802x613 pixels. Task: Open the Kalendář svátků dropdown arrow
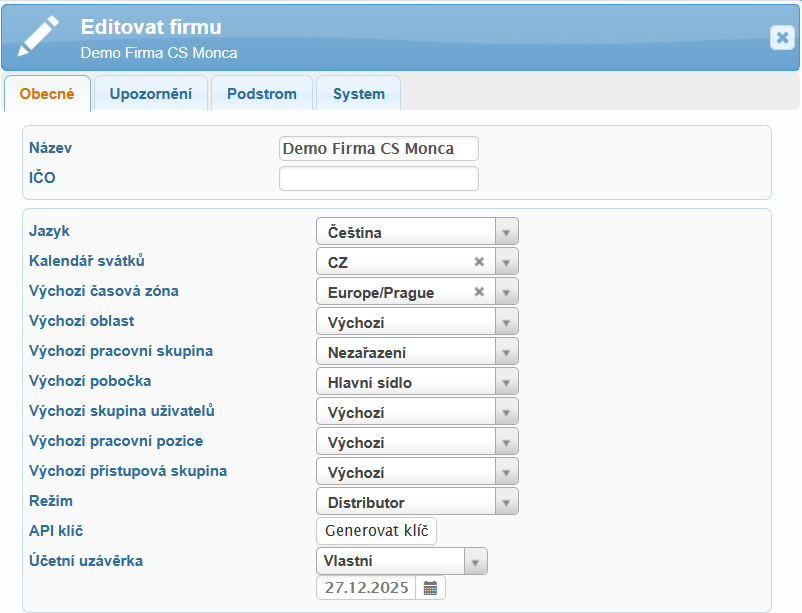[x=506, y=262]
